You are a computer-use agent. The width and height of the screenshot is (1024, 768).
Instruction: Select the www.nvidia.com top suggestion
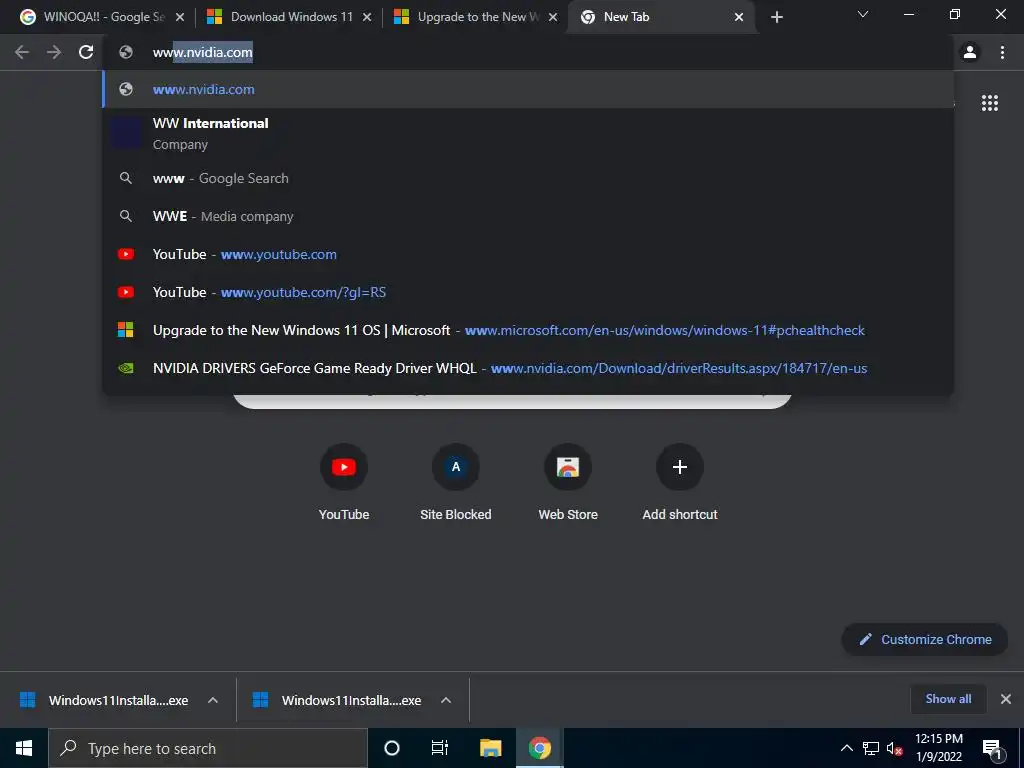(x=528, y=89)
